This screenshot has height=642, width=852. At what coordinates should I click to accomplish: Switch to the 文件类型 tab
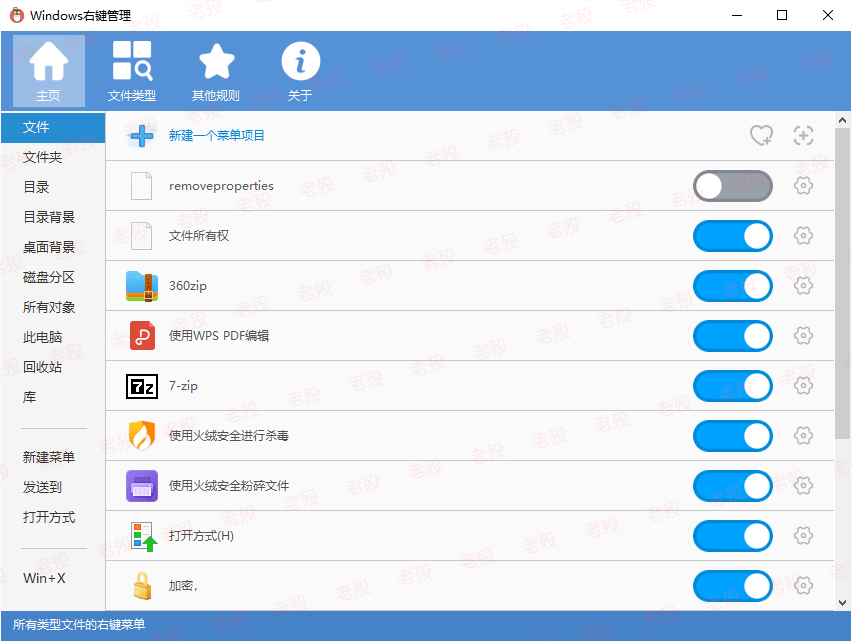(132, 71)
